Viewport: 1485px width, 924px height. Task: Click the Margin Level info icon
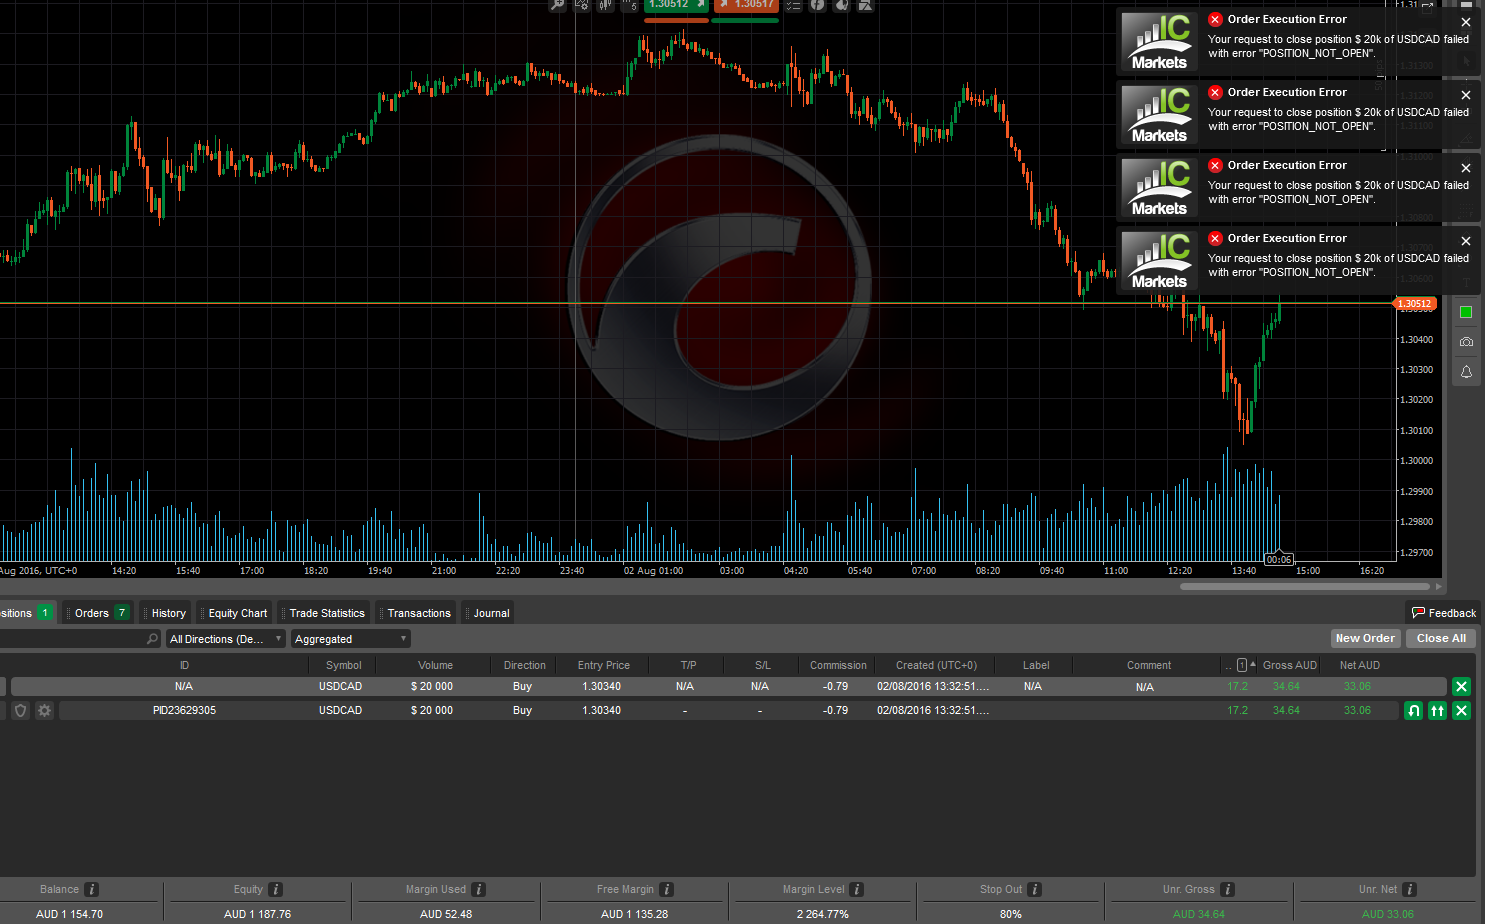pyautogui.click(x=857, y=889)
